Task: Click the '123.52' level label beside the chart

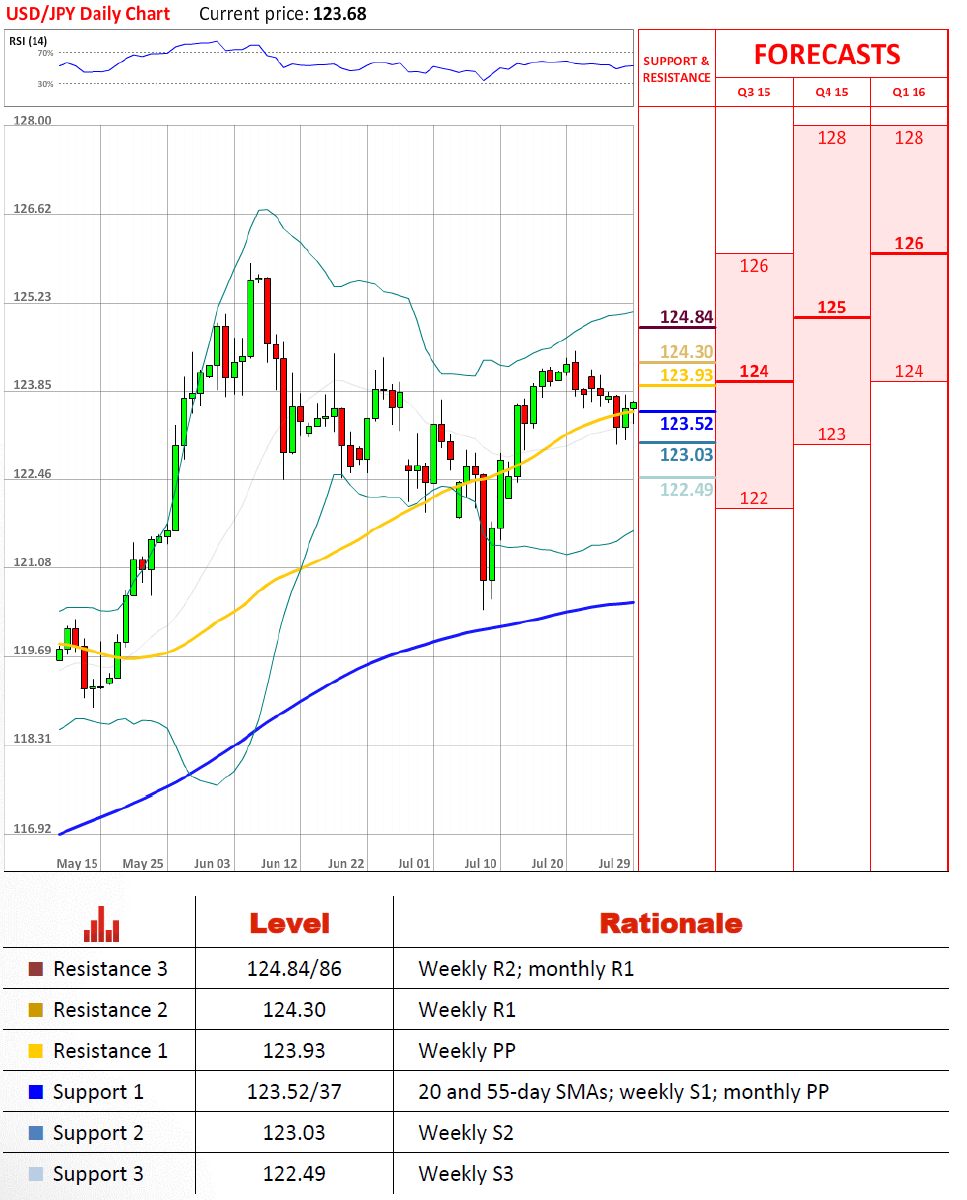Action: tap(687, 424)
